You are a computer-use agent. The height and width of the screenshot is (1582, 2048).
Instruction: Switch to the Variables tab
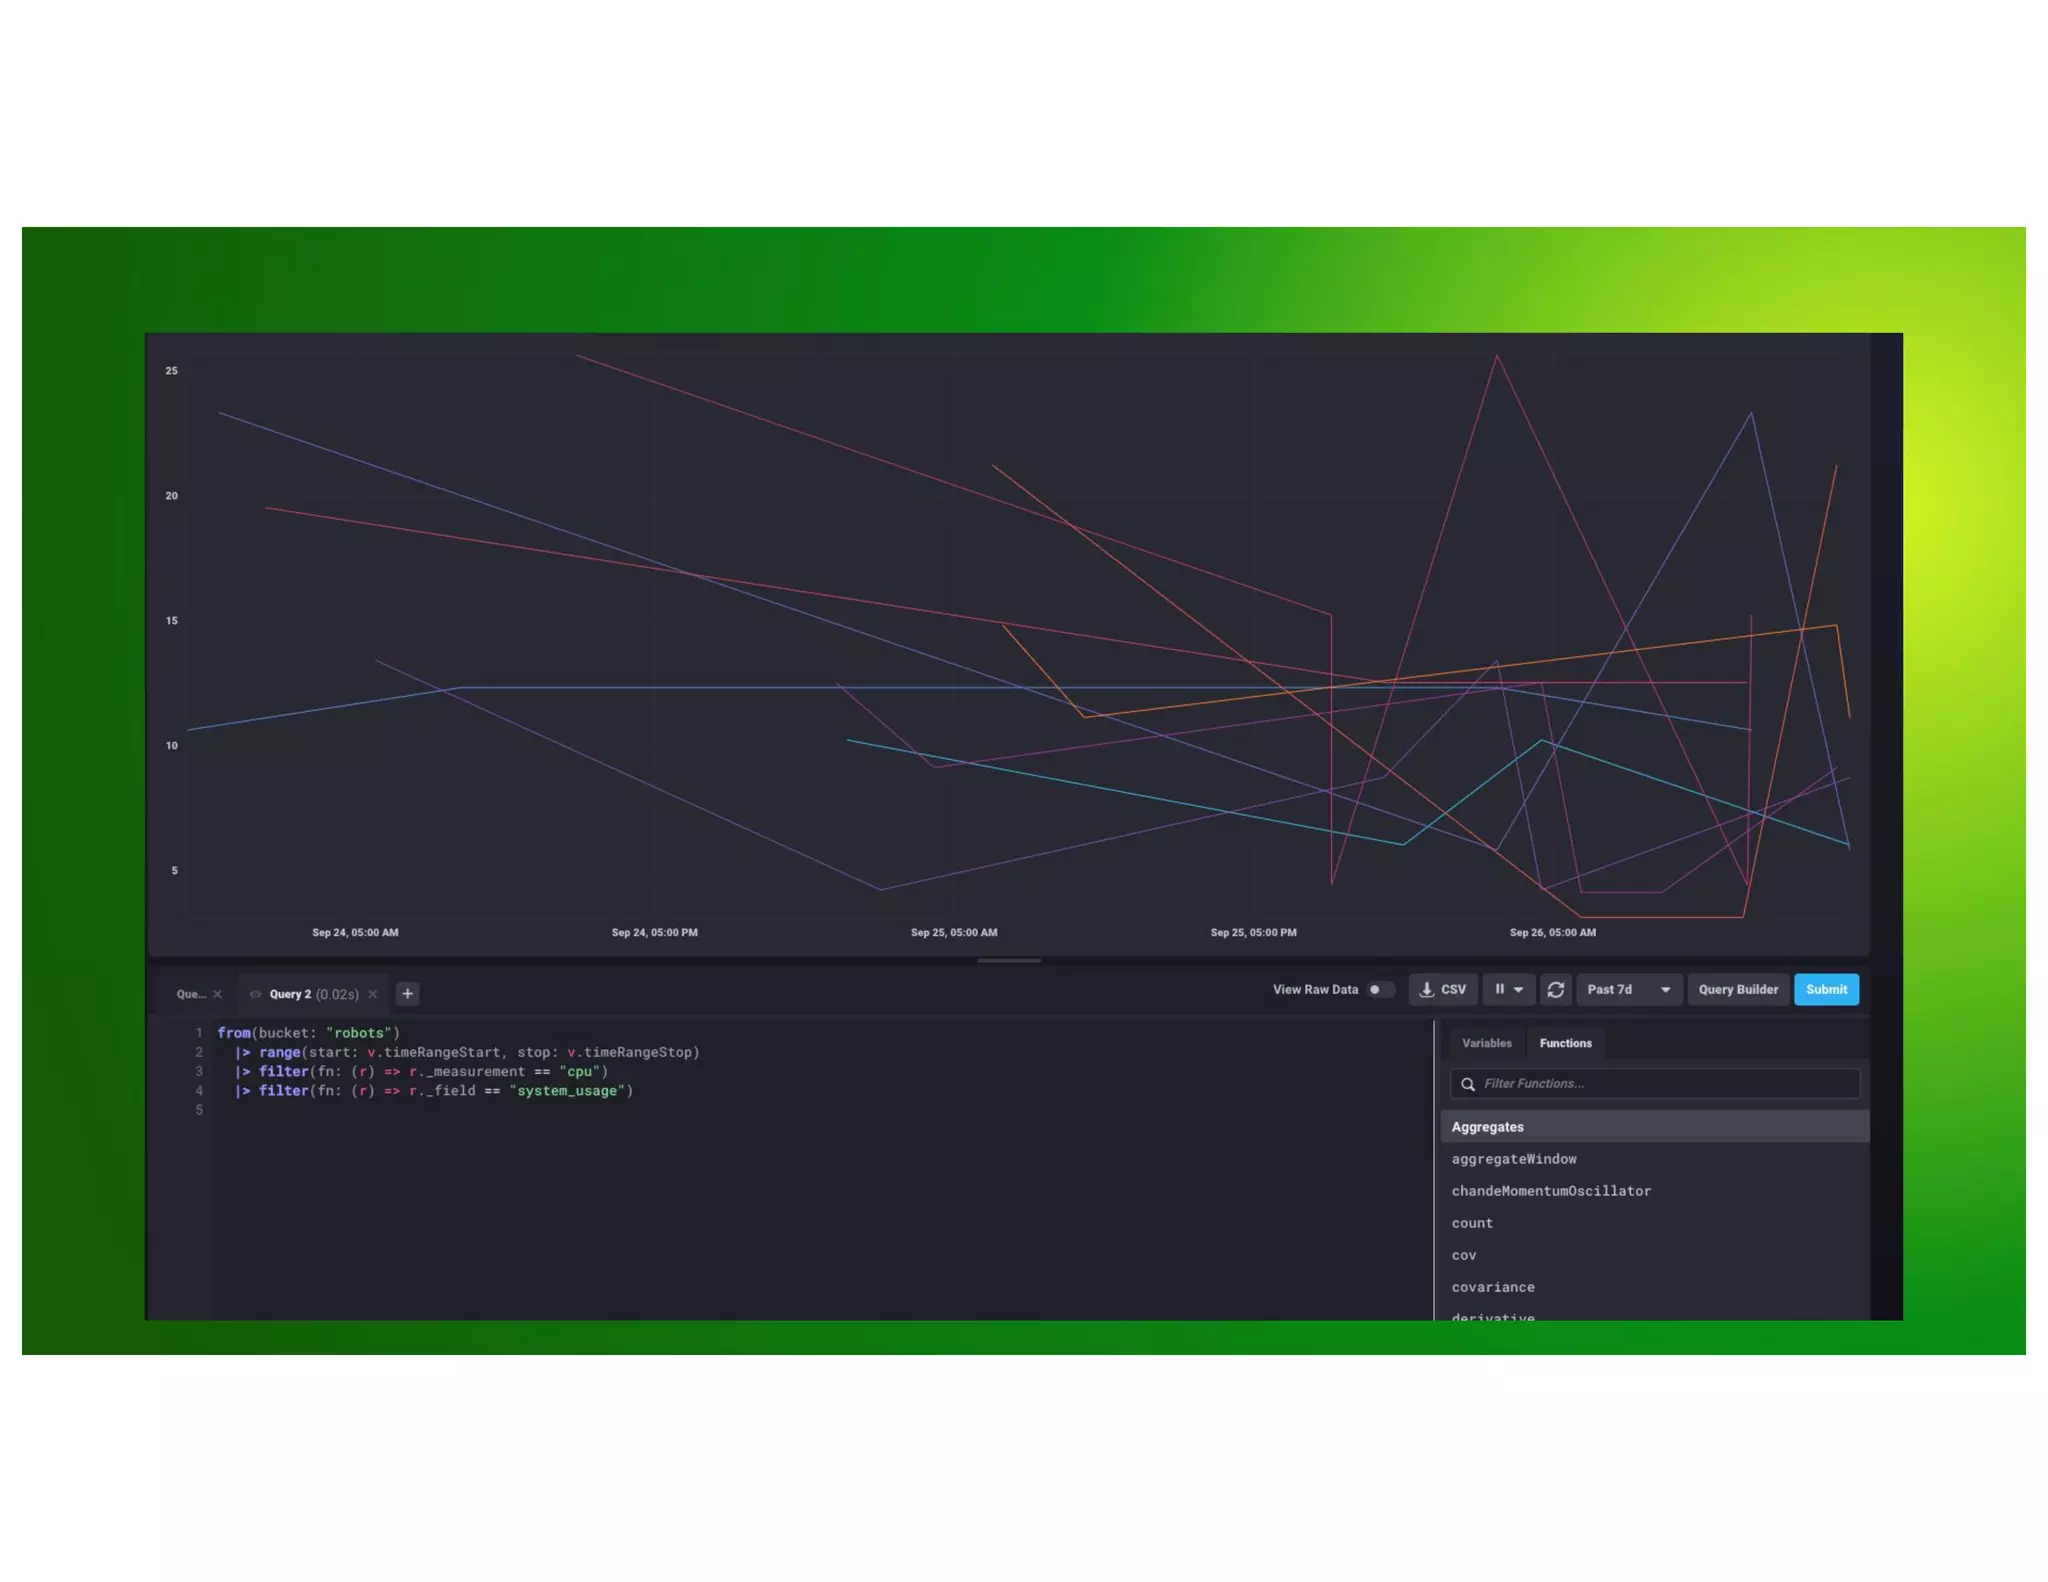point(1486,1043)
